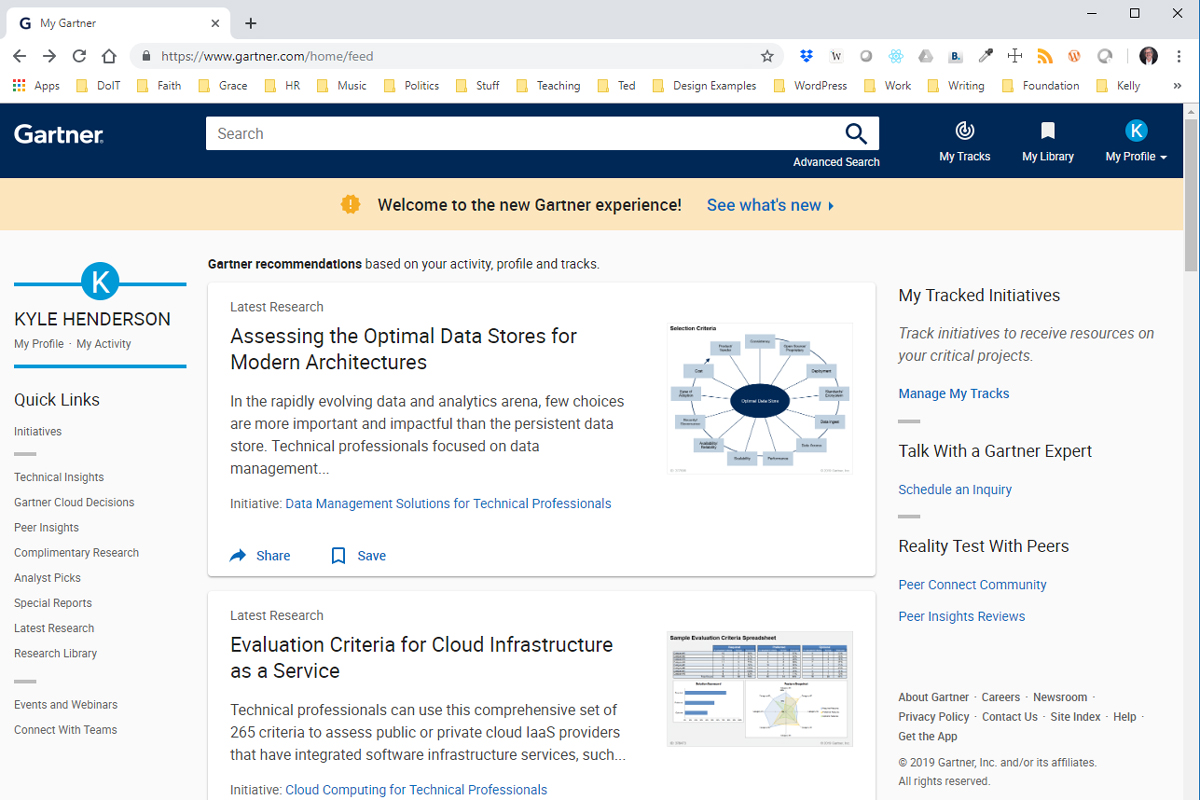
Task: Open the Dropbox browser extension
Action: point(806,56)
